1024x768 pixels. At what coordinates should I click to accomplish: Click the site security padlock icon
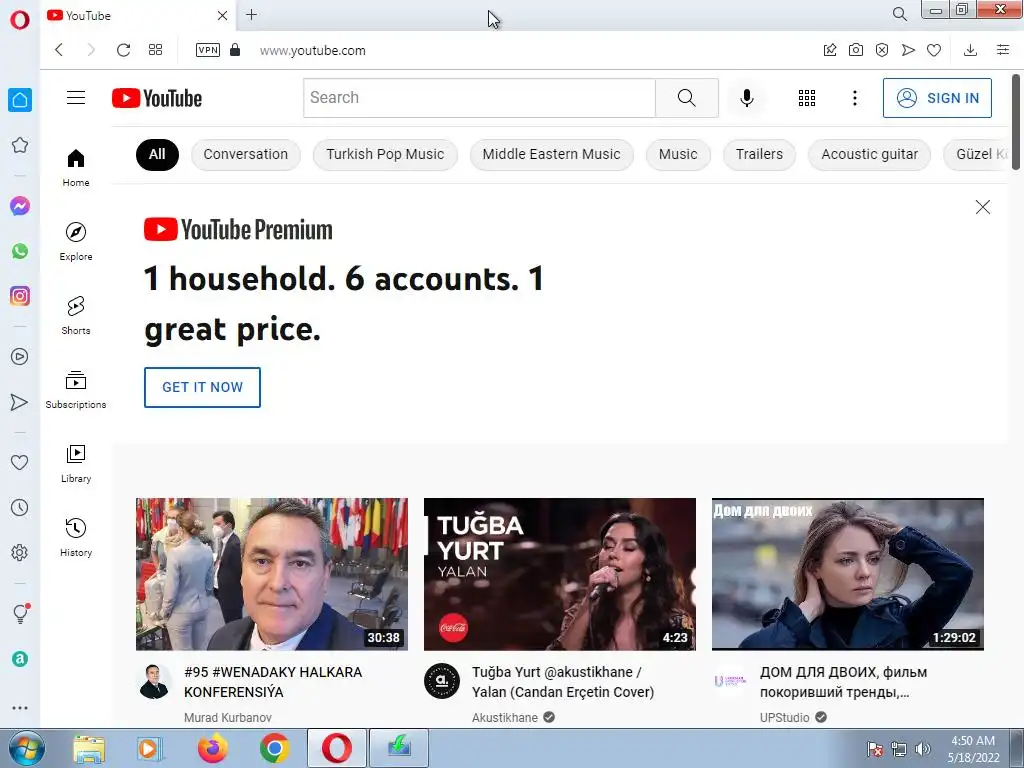point(235,50)
